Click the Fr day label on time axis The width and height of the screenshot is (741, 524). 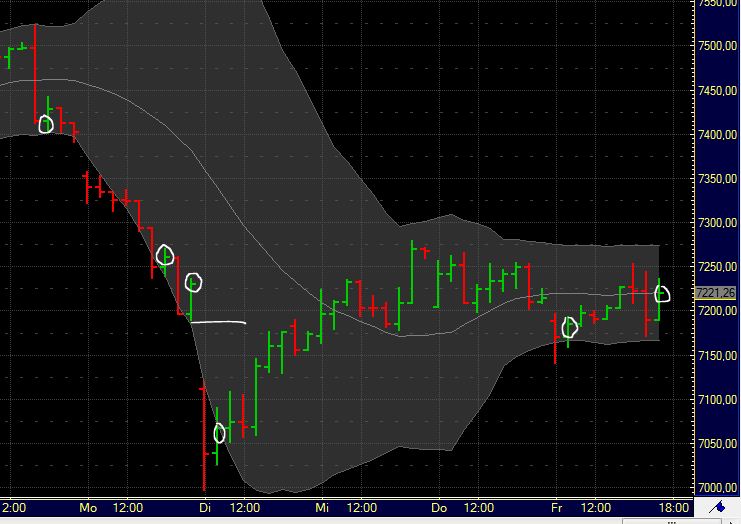556,508
